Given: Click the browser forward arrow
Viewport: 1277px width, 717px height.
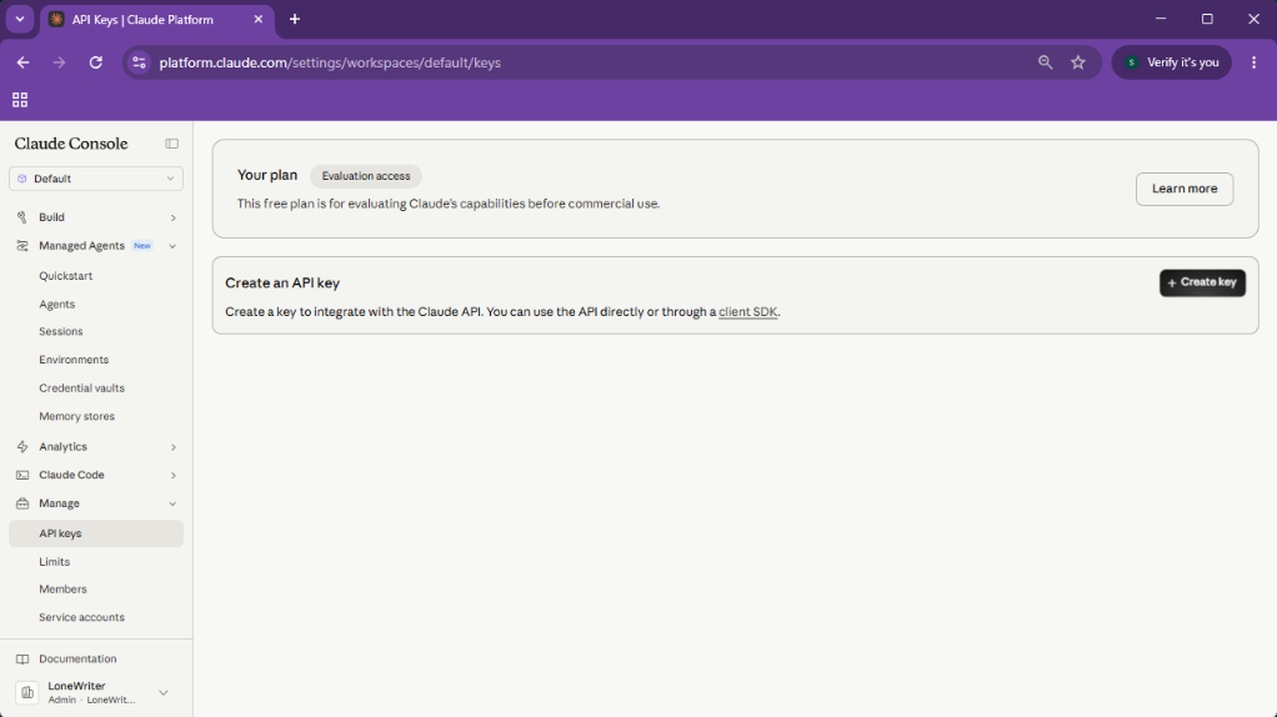Looking at the screenshot, I should pos(59,62).
